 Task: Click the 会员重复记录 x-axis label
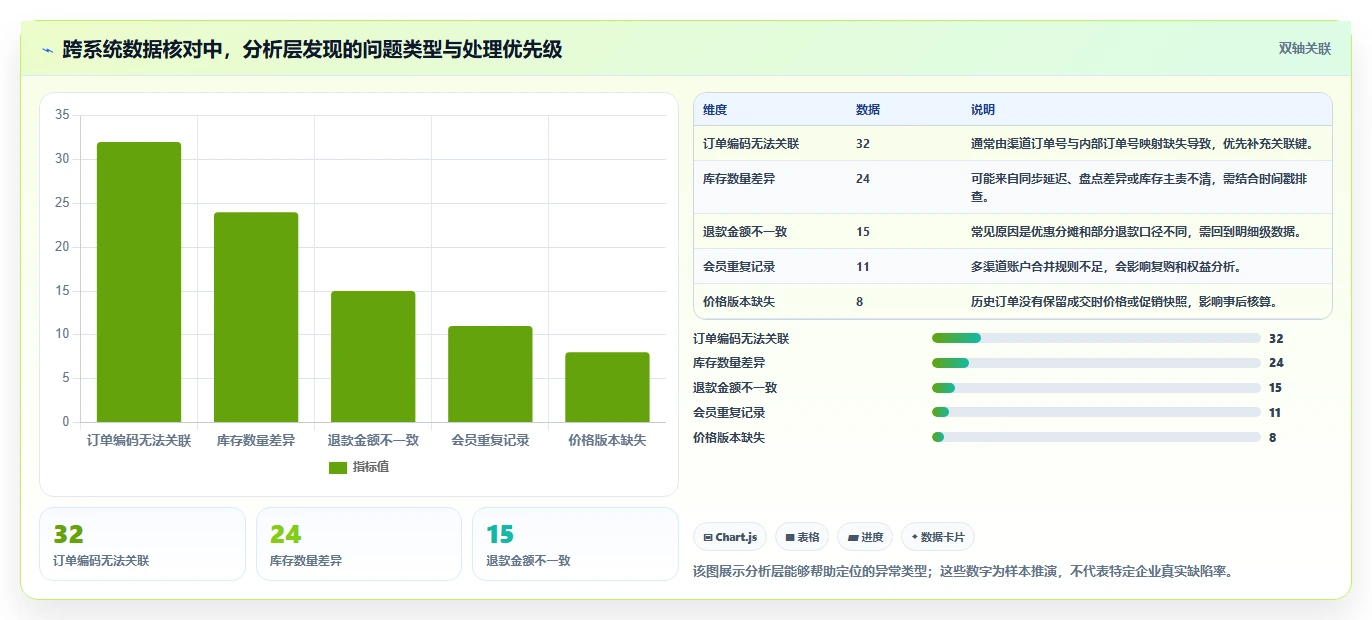(x=490, y=440)
